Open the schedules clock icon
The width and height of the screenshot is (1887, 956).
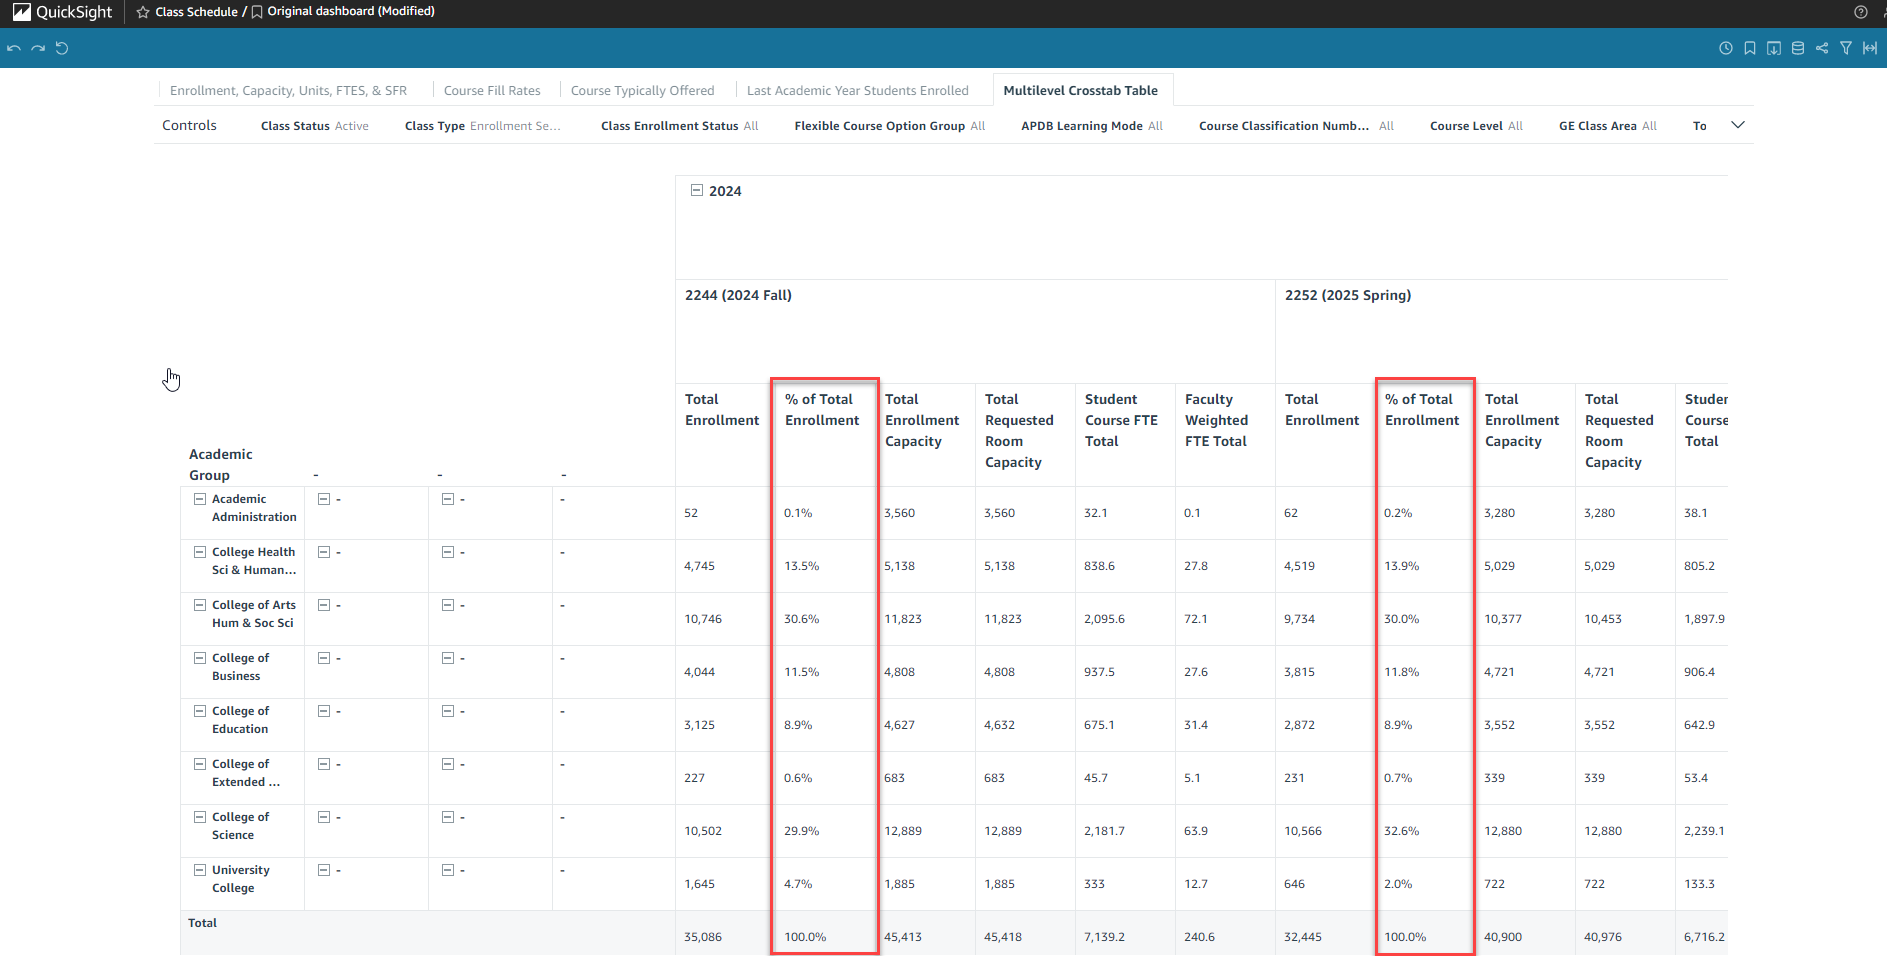(1726, 48)
